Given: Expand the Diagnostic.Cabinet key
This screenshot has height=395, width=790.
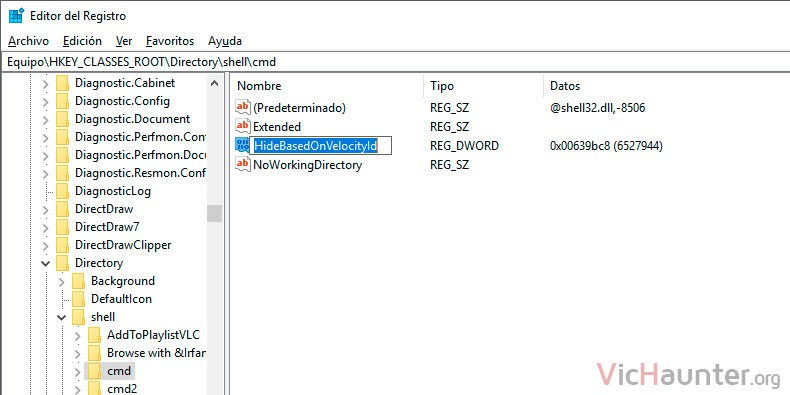Looking at the screenshot, I should coord(46,83).
